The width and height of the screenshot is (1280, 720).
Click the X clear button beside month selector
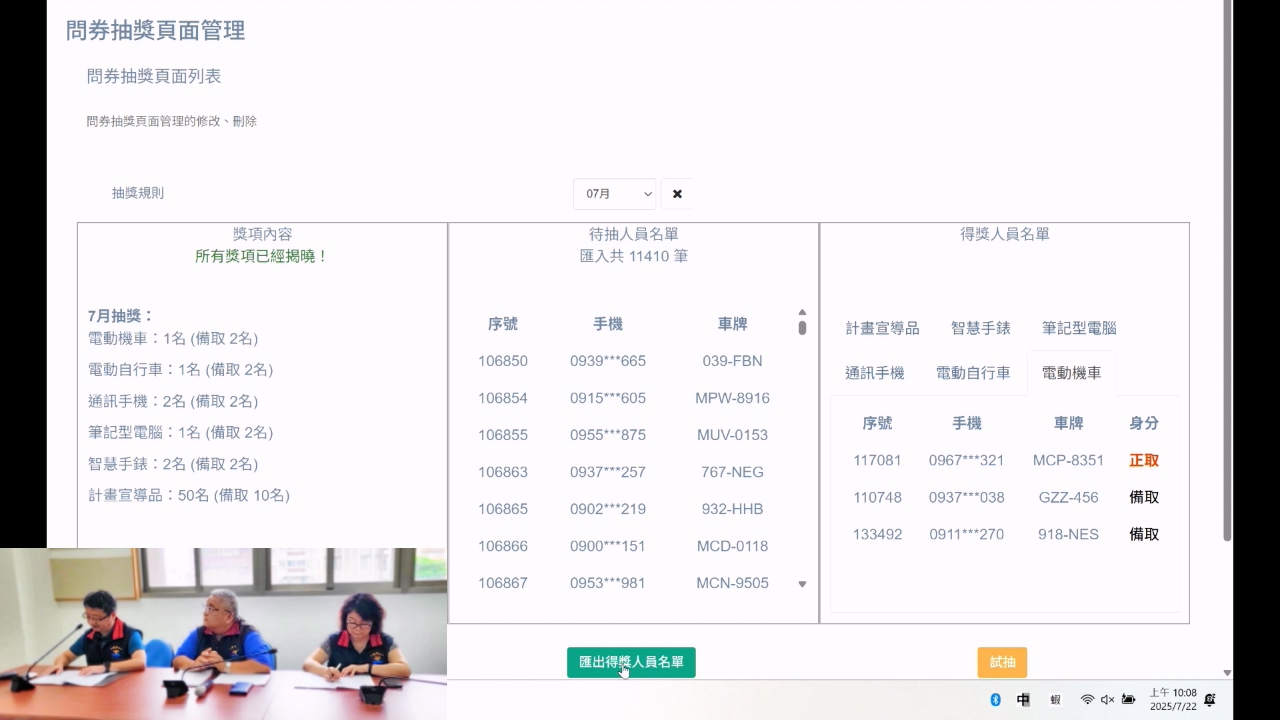677,194
